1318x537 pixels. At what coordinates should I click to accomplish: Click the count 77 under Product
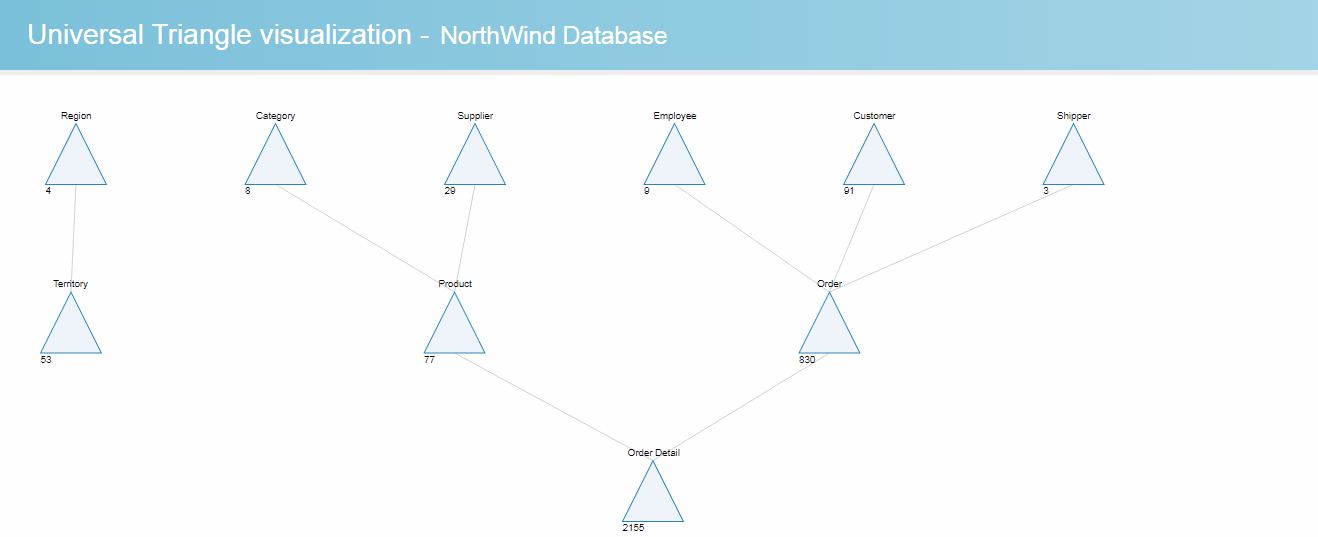[x=429, y=359]
